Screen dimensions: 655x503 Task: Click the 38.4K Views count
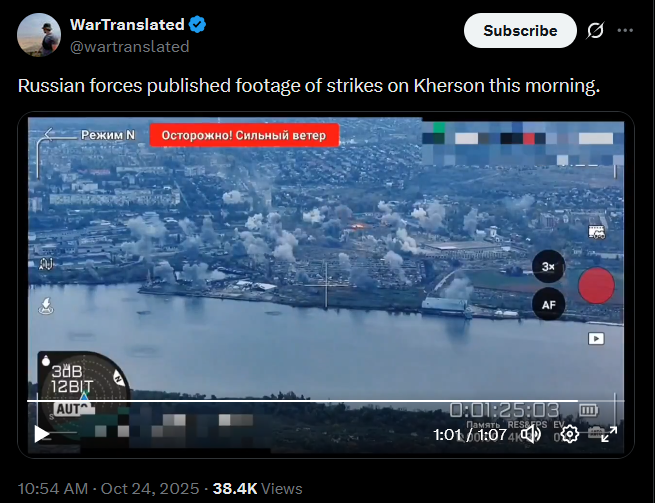click(x=257, y=488)
